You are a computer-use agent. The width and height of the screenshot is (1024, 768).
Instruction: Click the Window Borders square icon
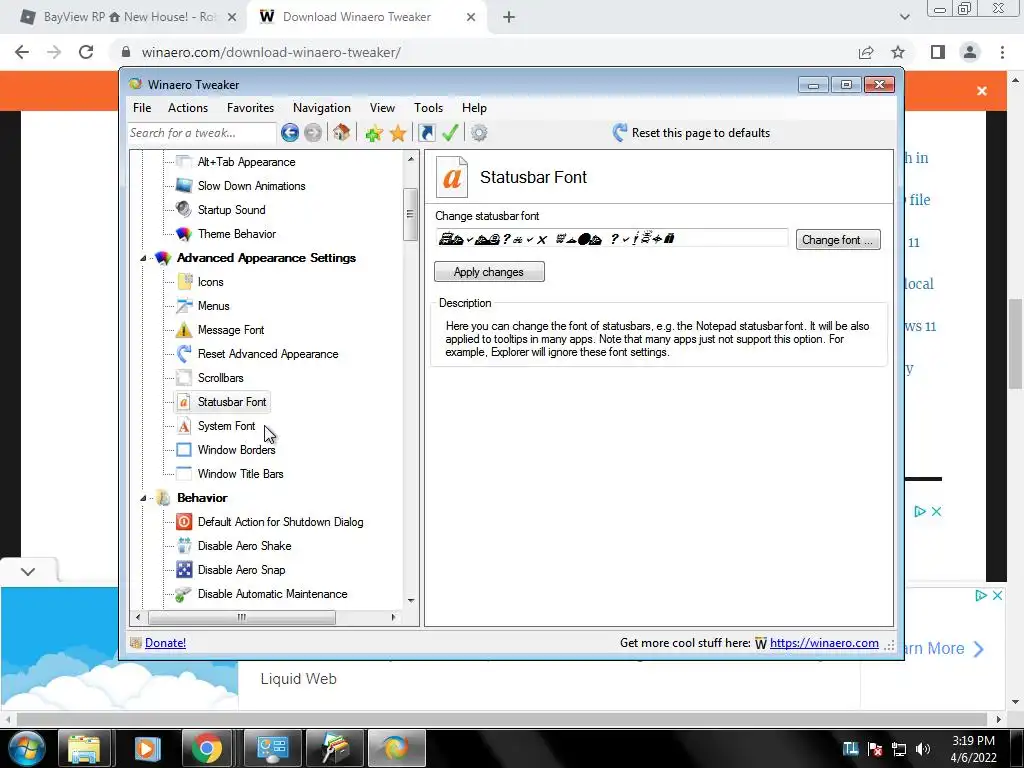click(184, 450)
